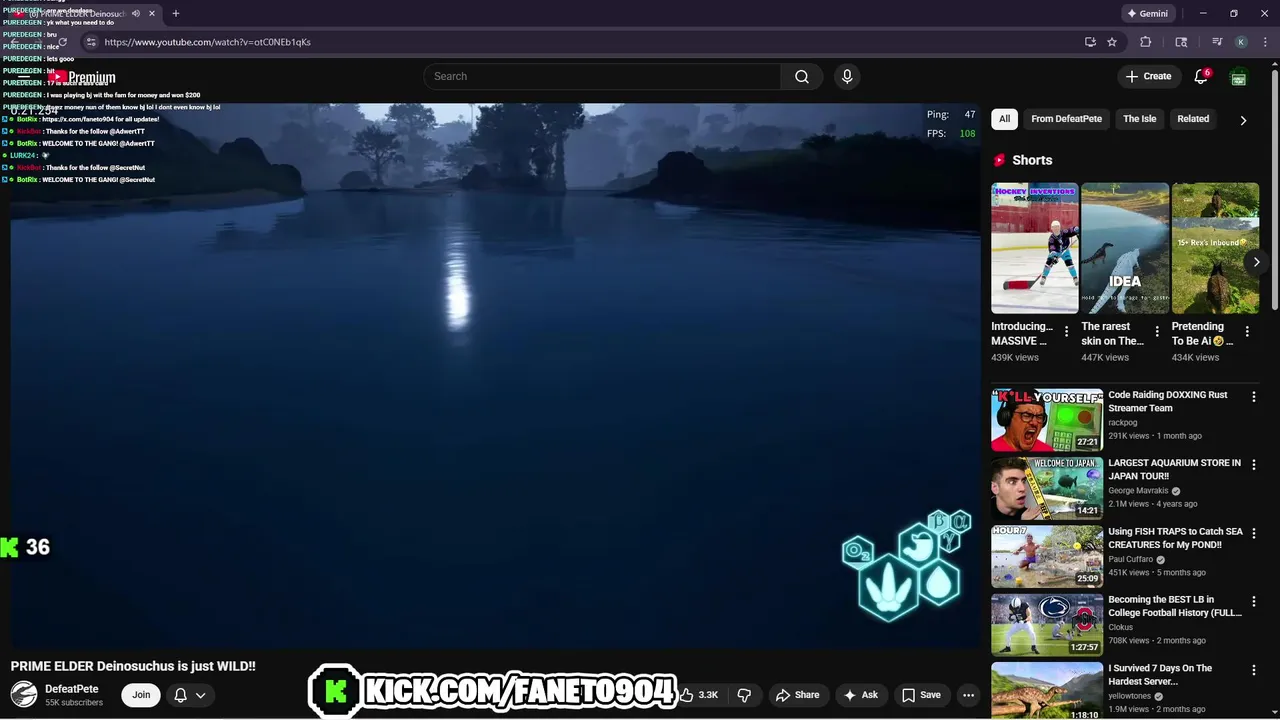This screenshot has height=720, width=1280.
Task: Open options menu for LARGEST AQUARIUM STORE video
Action: click(1253, 465)
